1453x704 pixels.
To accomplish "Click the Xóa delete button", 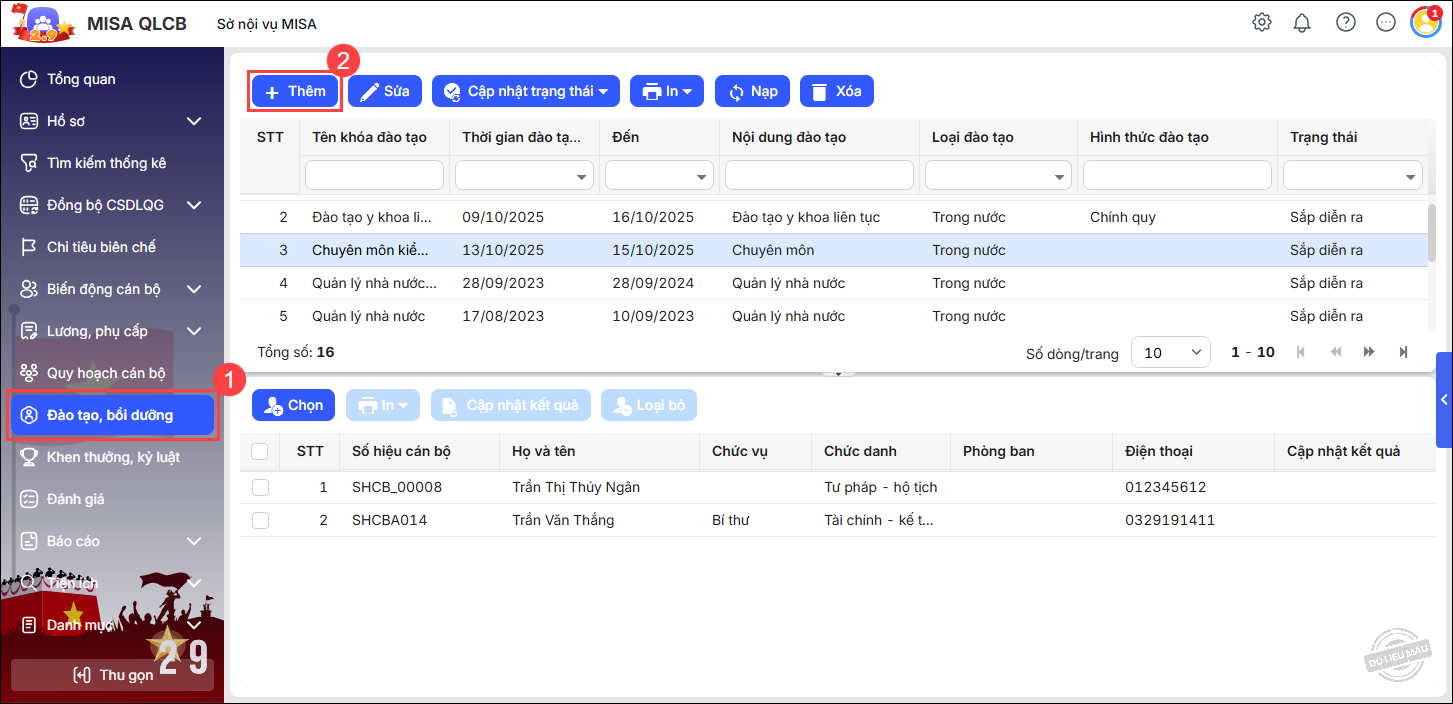I will (x=836, y=91).
